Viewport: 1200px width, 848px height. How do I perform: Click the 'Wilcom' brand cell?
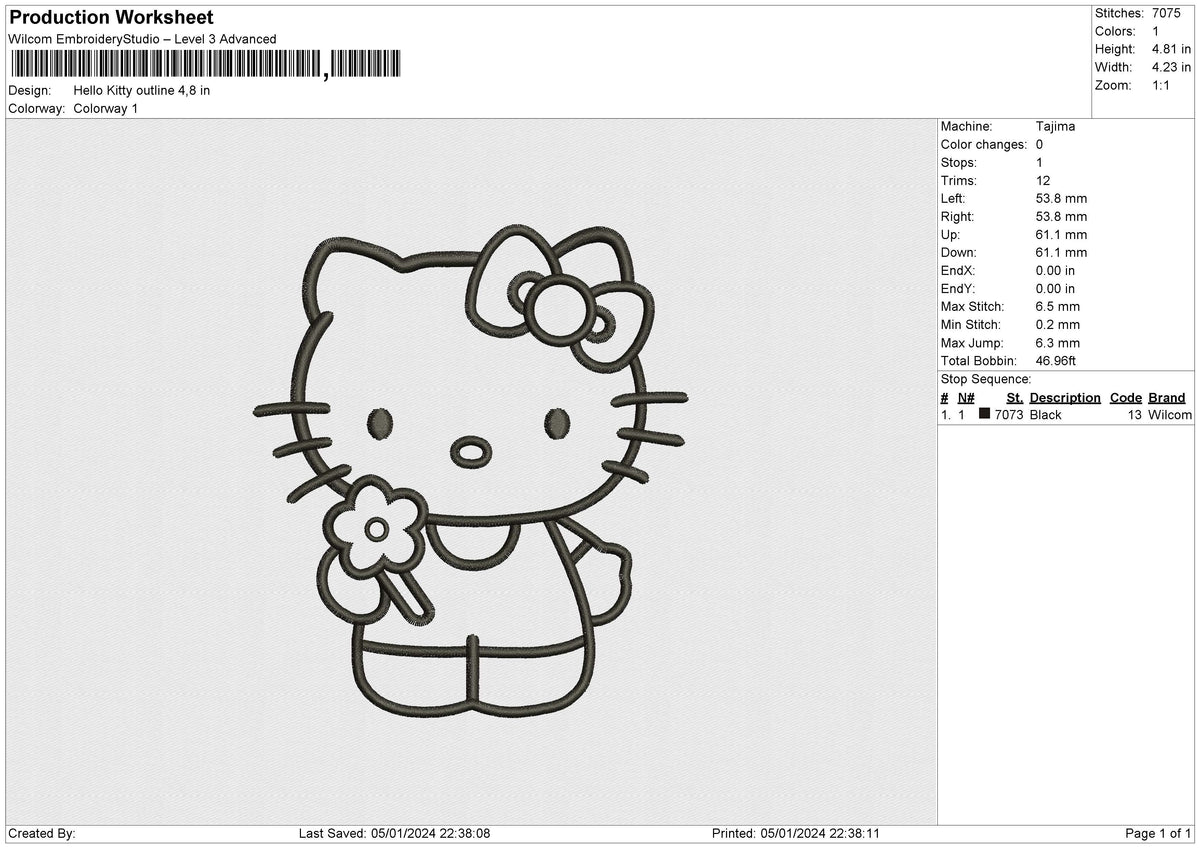click(1170, 414)
